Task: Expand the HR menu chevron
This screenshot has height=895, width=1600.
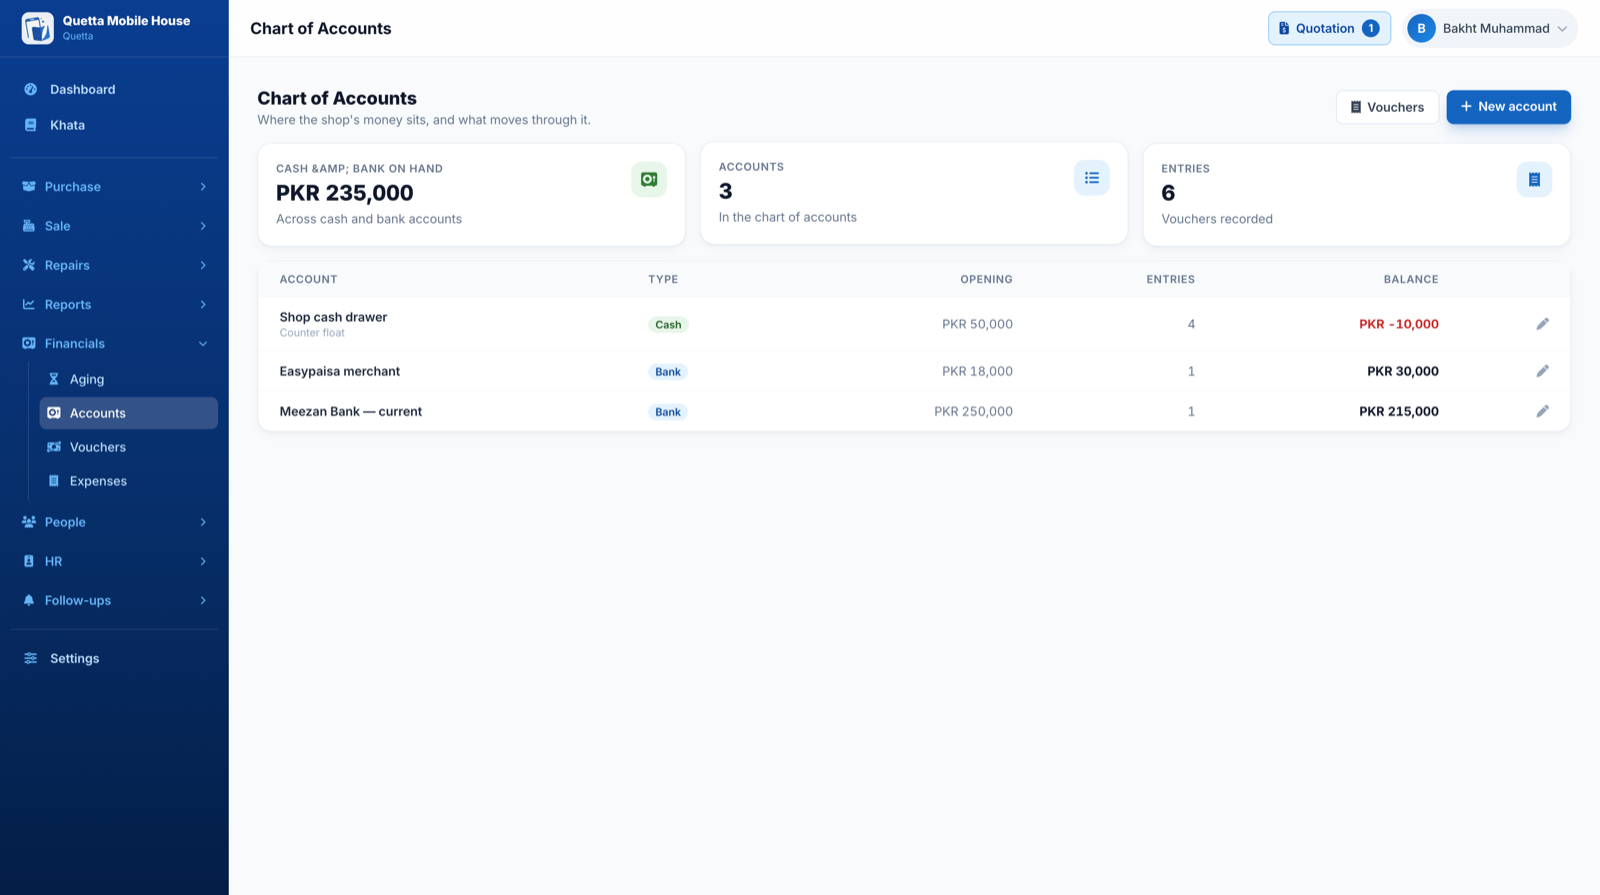Action: click(203, 561)
